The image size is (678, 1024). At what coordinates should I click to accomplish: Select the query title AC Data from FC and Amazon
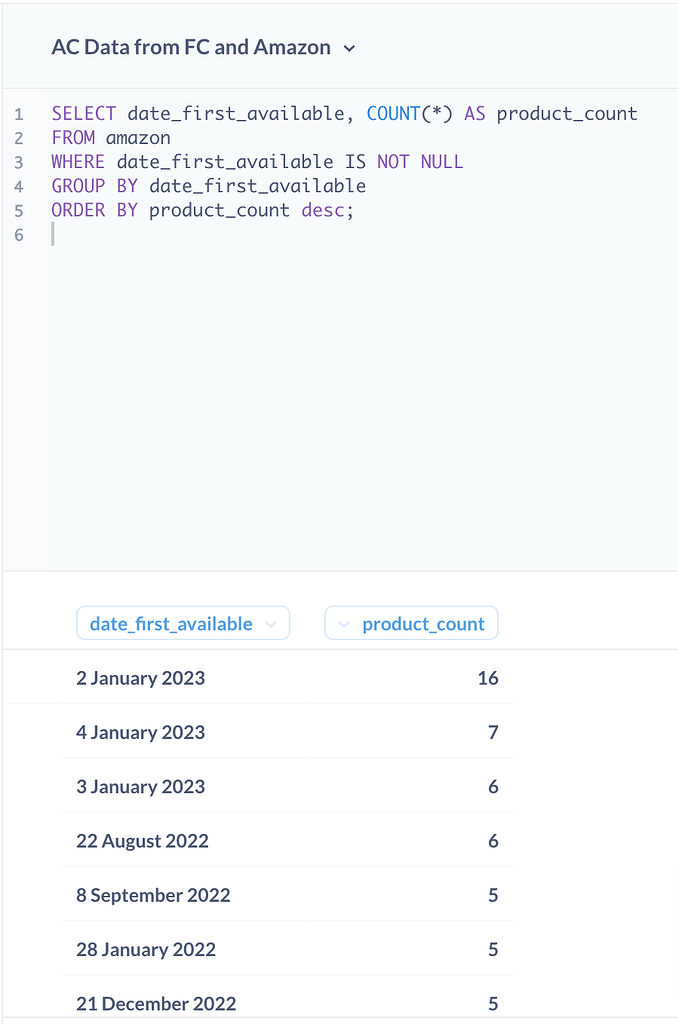click(190, 47)
